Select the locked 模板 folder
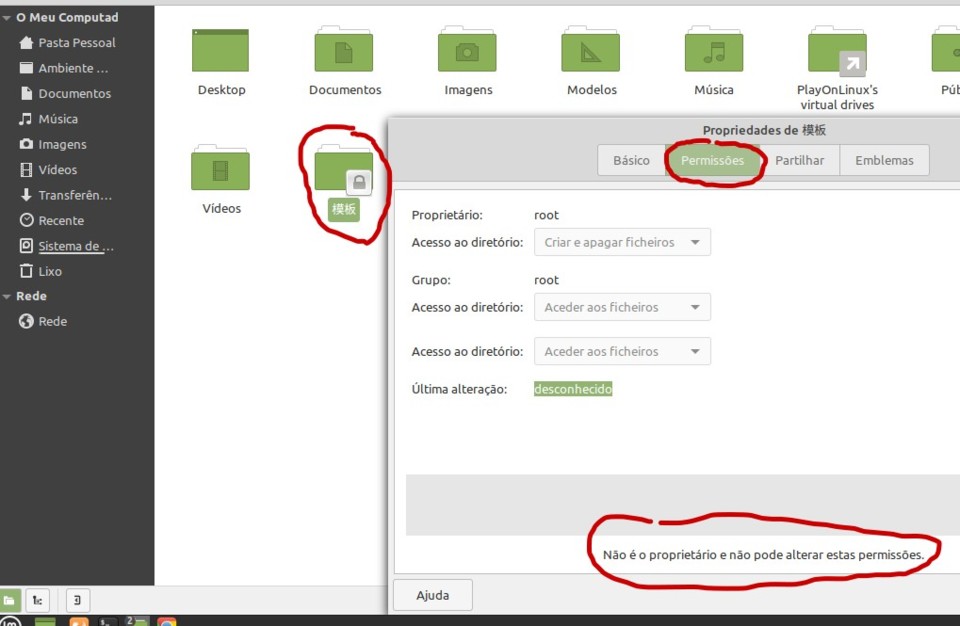960x626 pixels. point(344,172)
